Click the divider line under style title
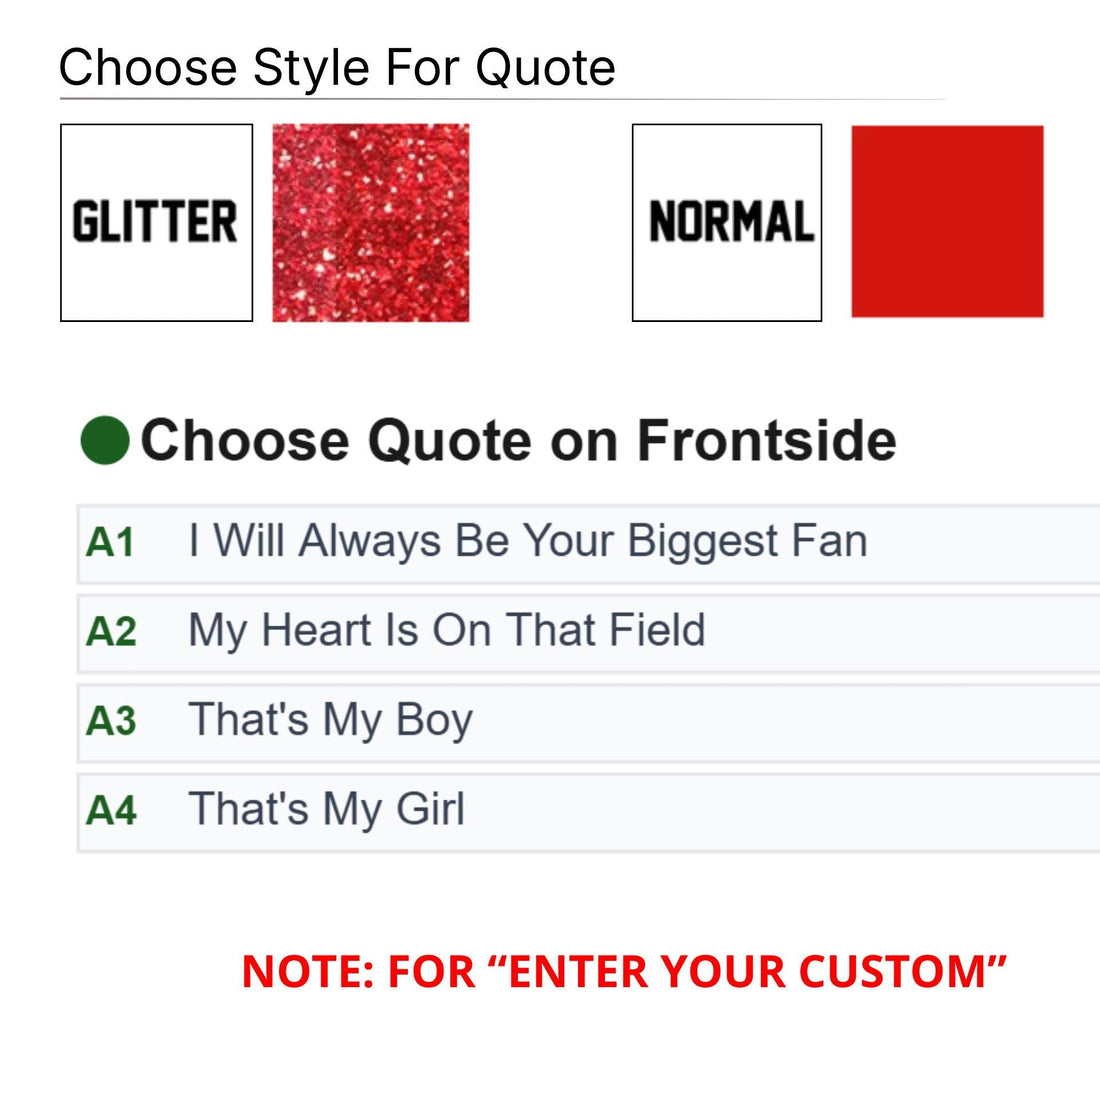This screenshot has height=1100, width=1100. (x=502, y=99)
